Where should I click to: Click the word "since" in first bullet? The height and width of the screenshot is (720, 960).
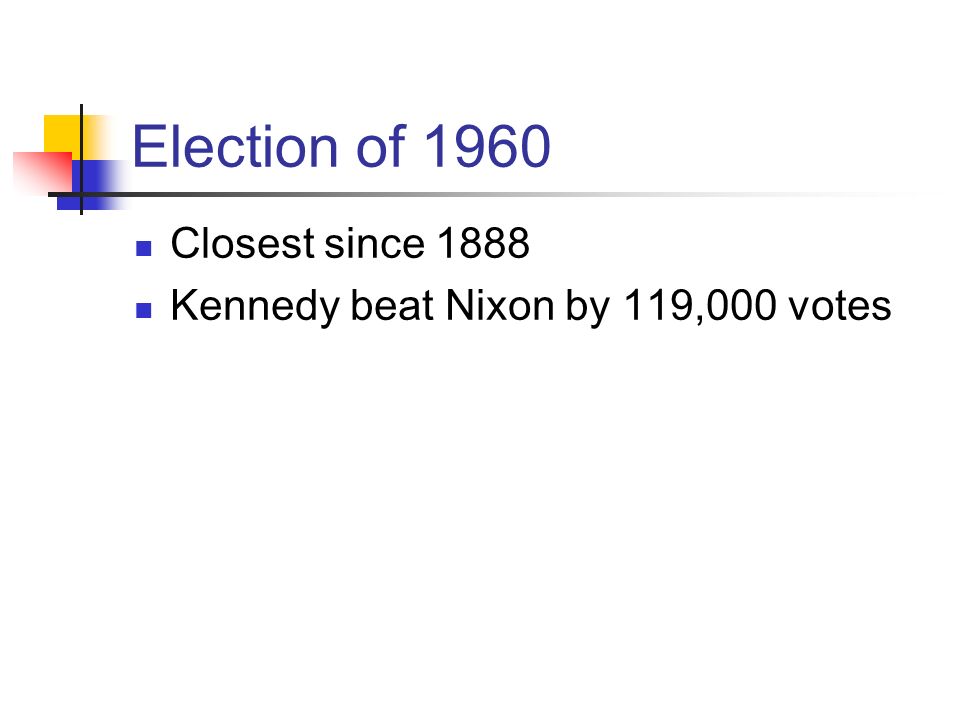375,243
